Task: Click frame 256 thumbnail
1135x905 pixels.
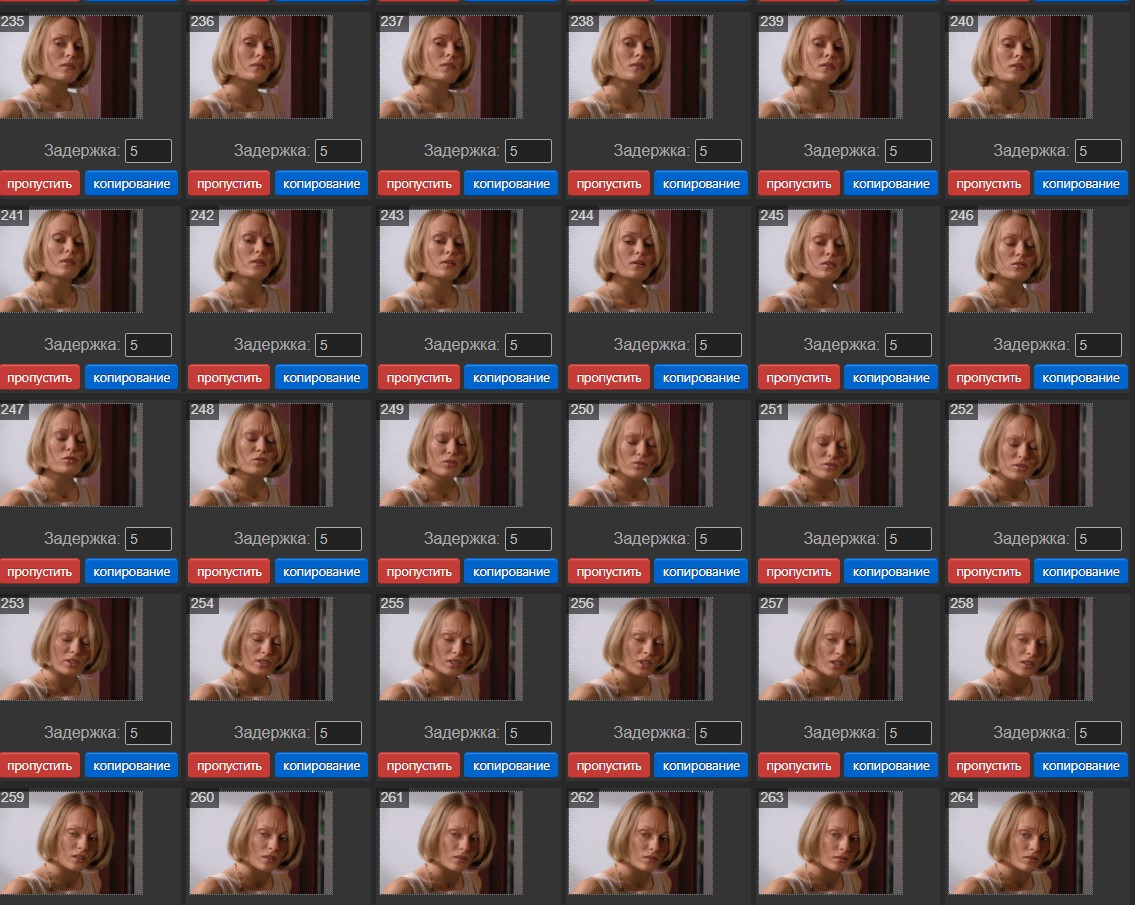Action: (641, 649)
